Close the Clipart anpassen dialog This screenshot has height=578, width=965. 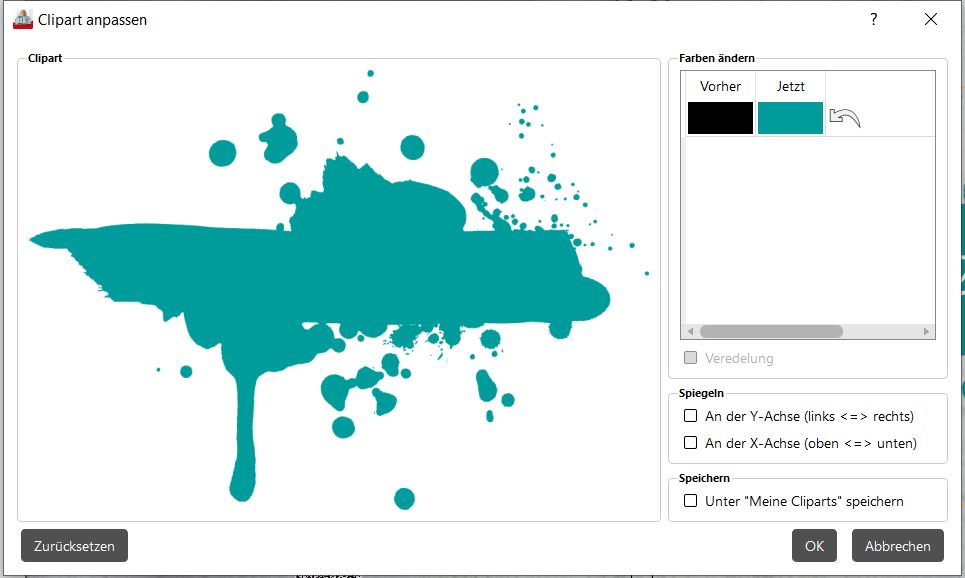931,19
